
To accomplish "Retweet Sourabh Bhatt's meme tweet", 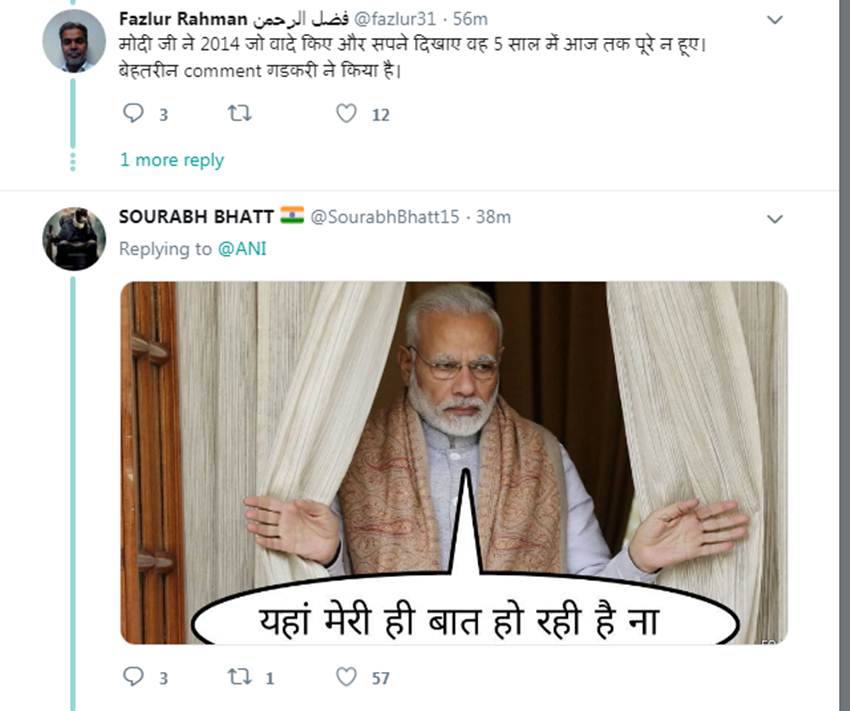I will [240, 677].
